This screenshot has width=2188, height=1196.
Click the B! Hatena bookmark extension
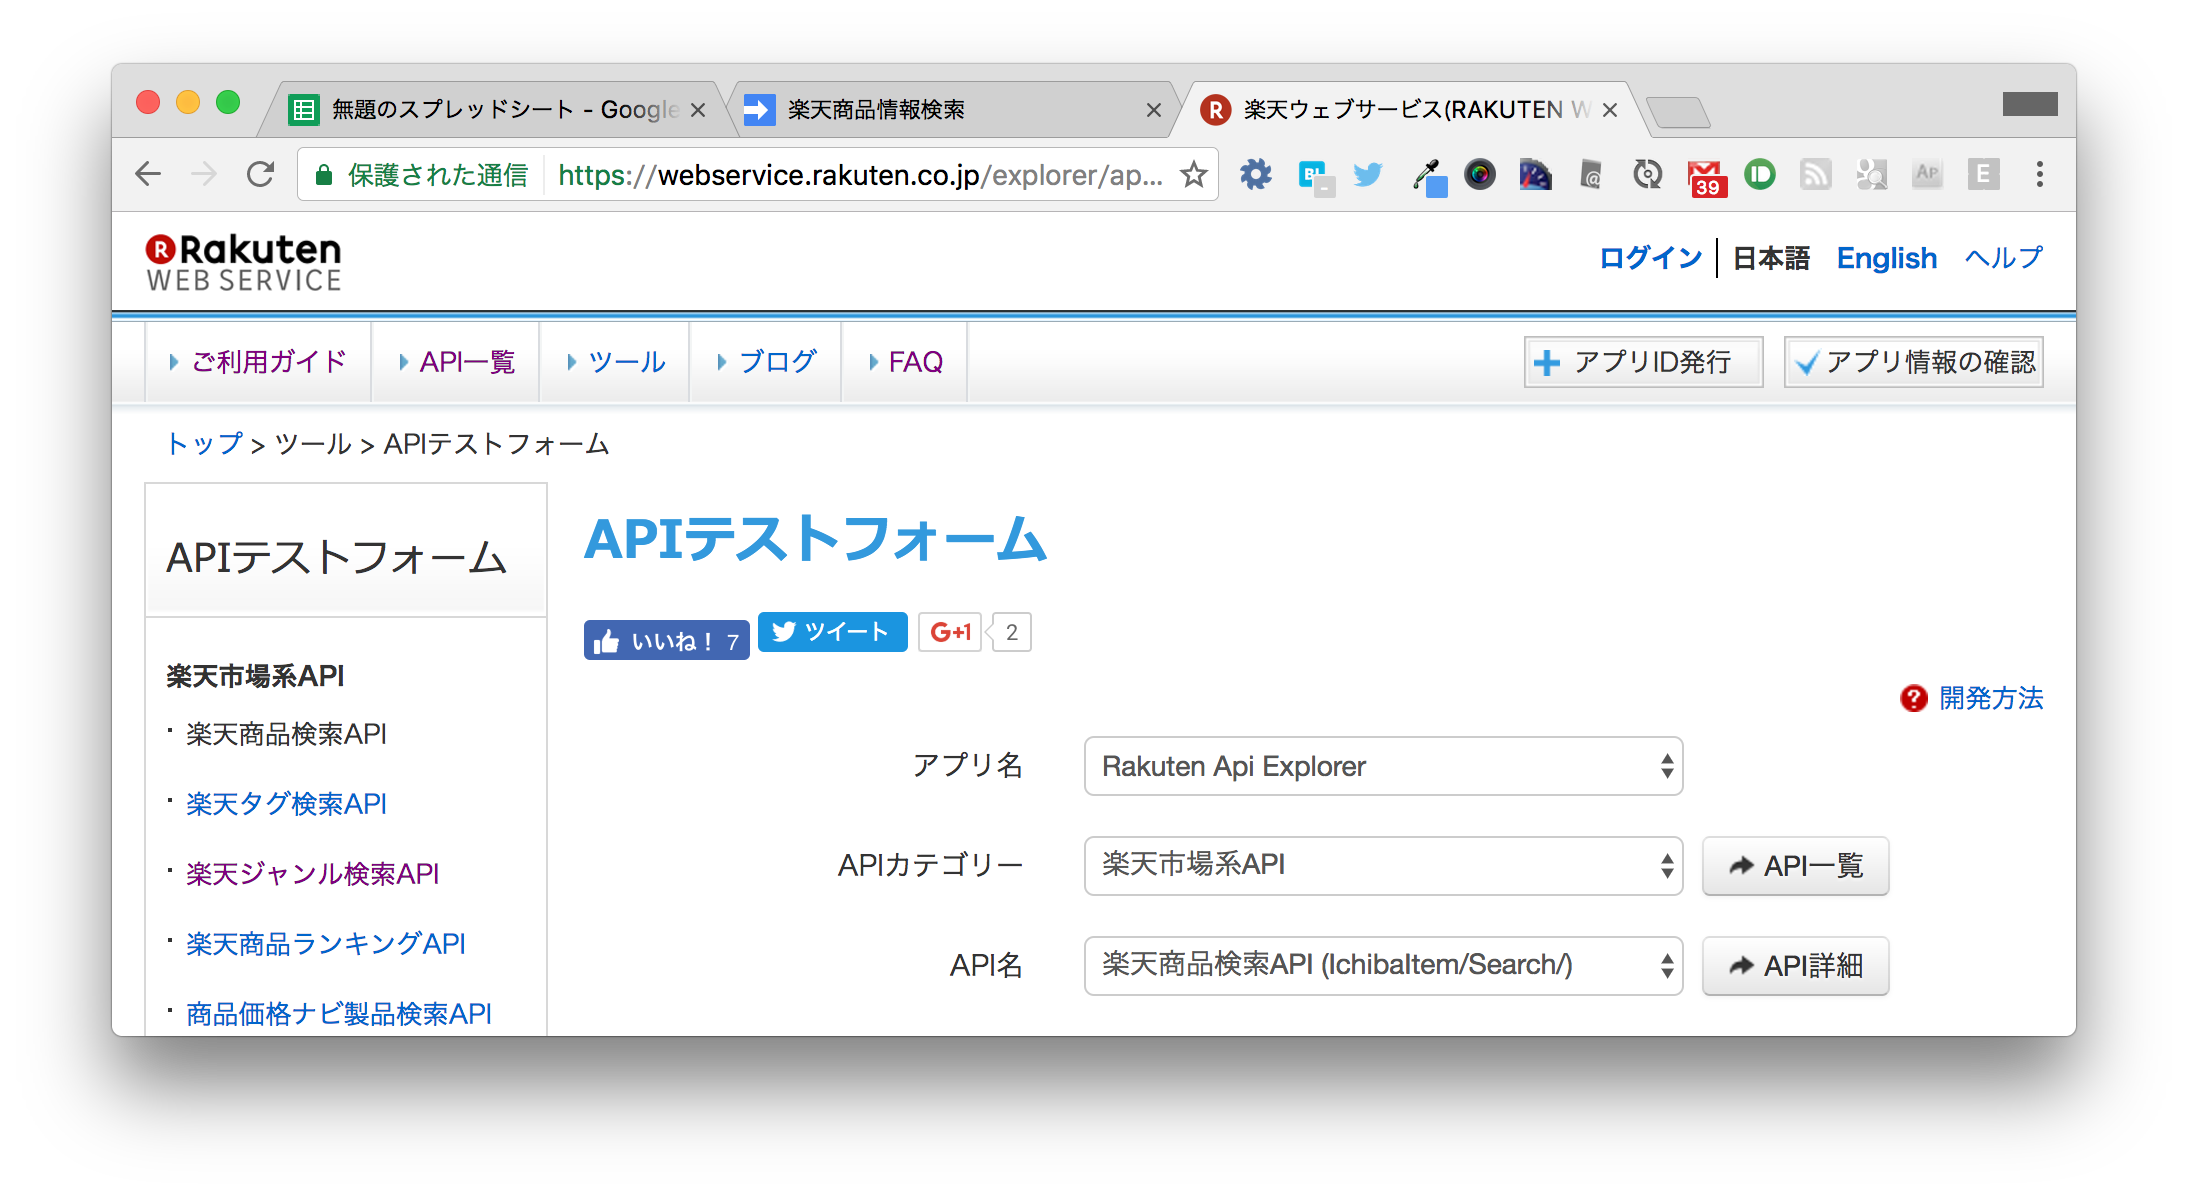(1315, 177)
